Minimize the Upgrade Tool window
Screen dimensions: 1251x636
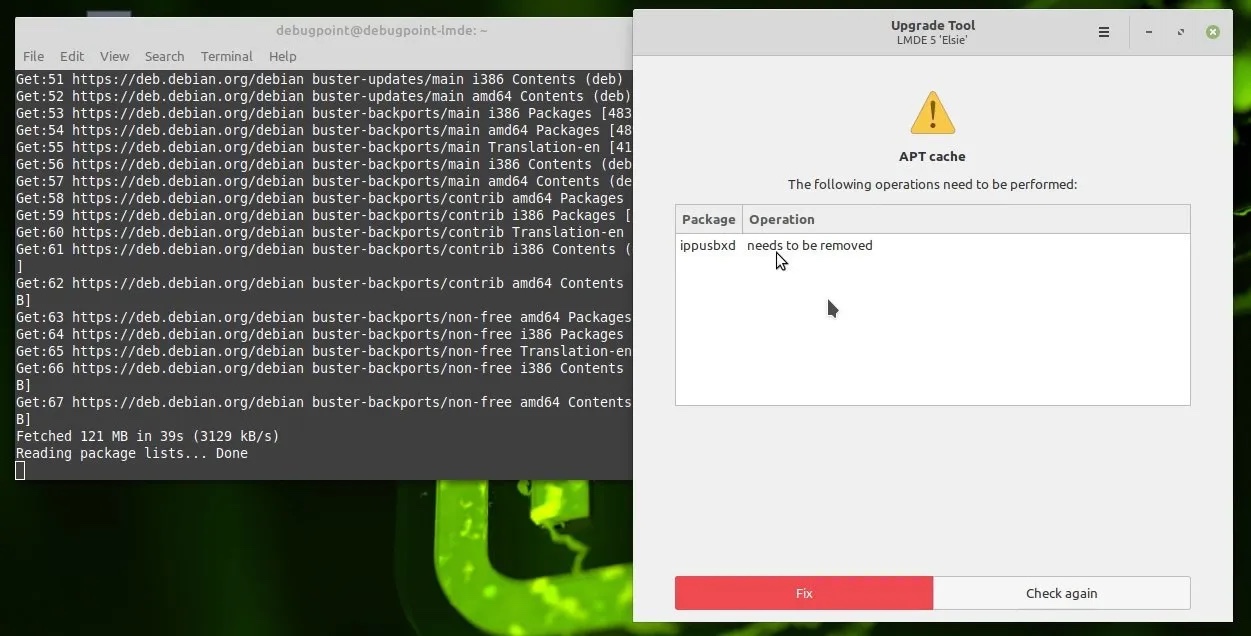click(1149, 32)
